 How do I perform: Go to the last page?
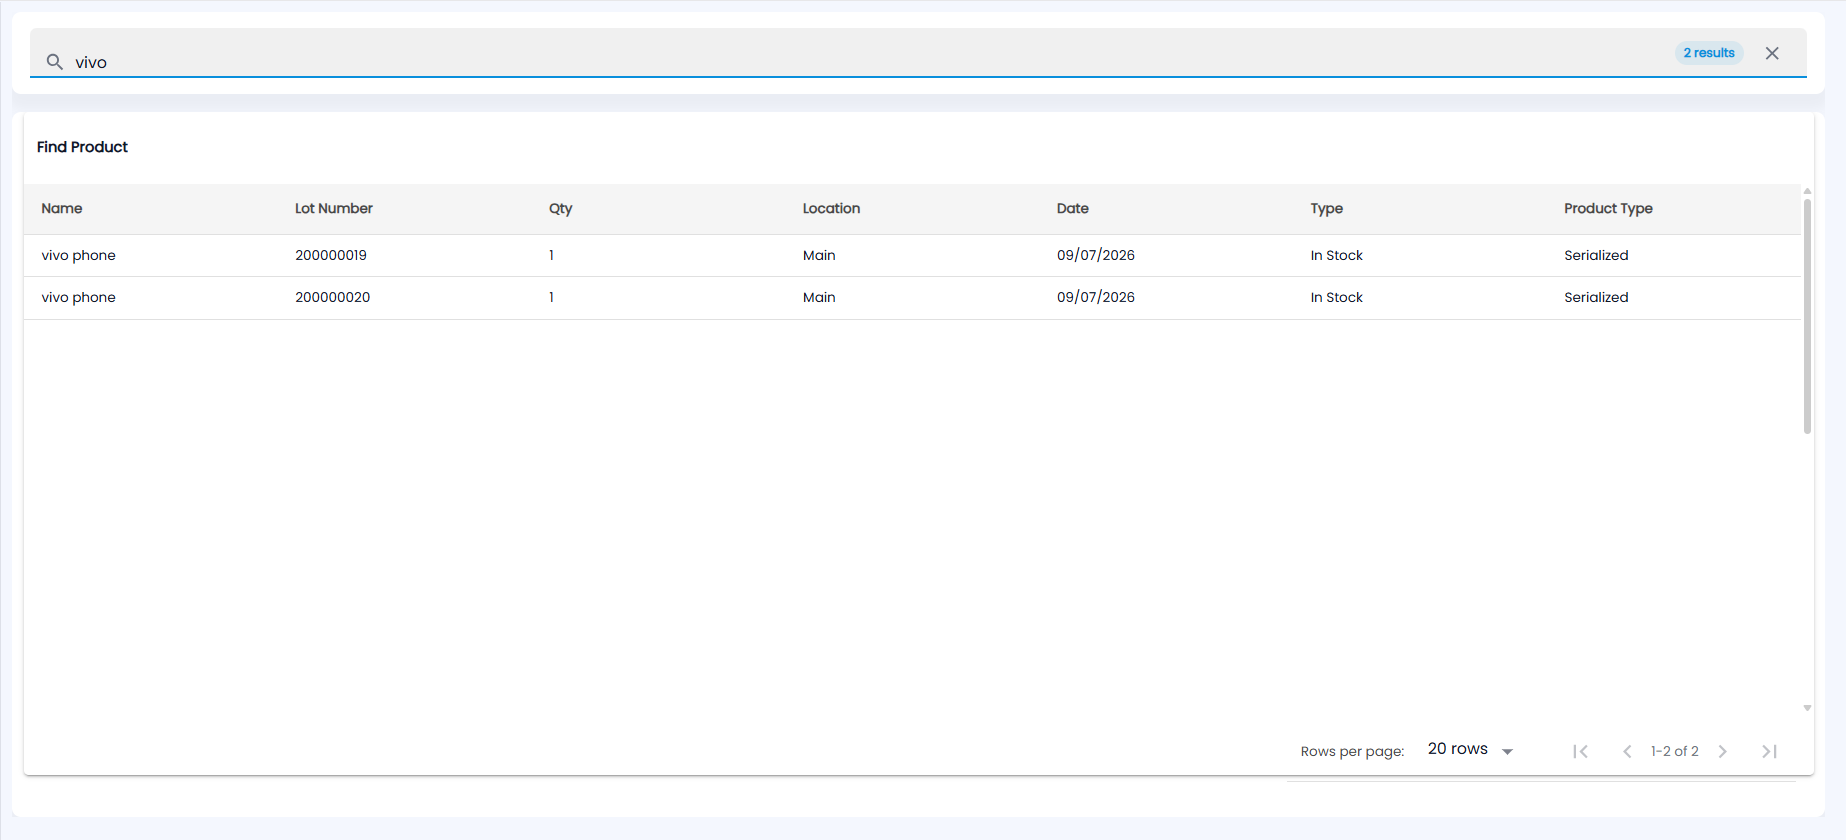[1769, 751]
